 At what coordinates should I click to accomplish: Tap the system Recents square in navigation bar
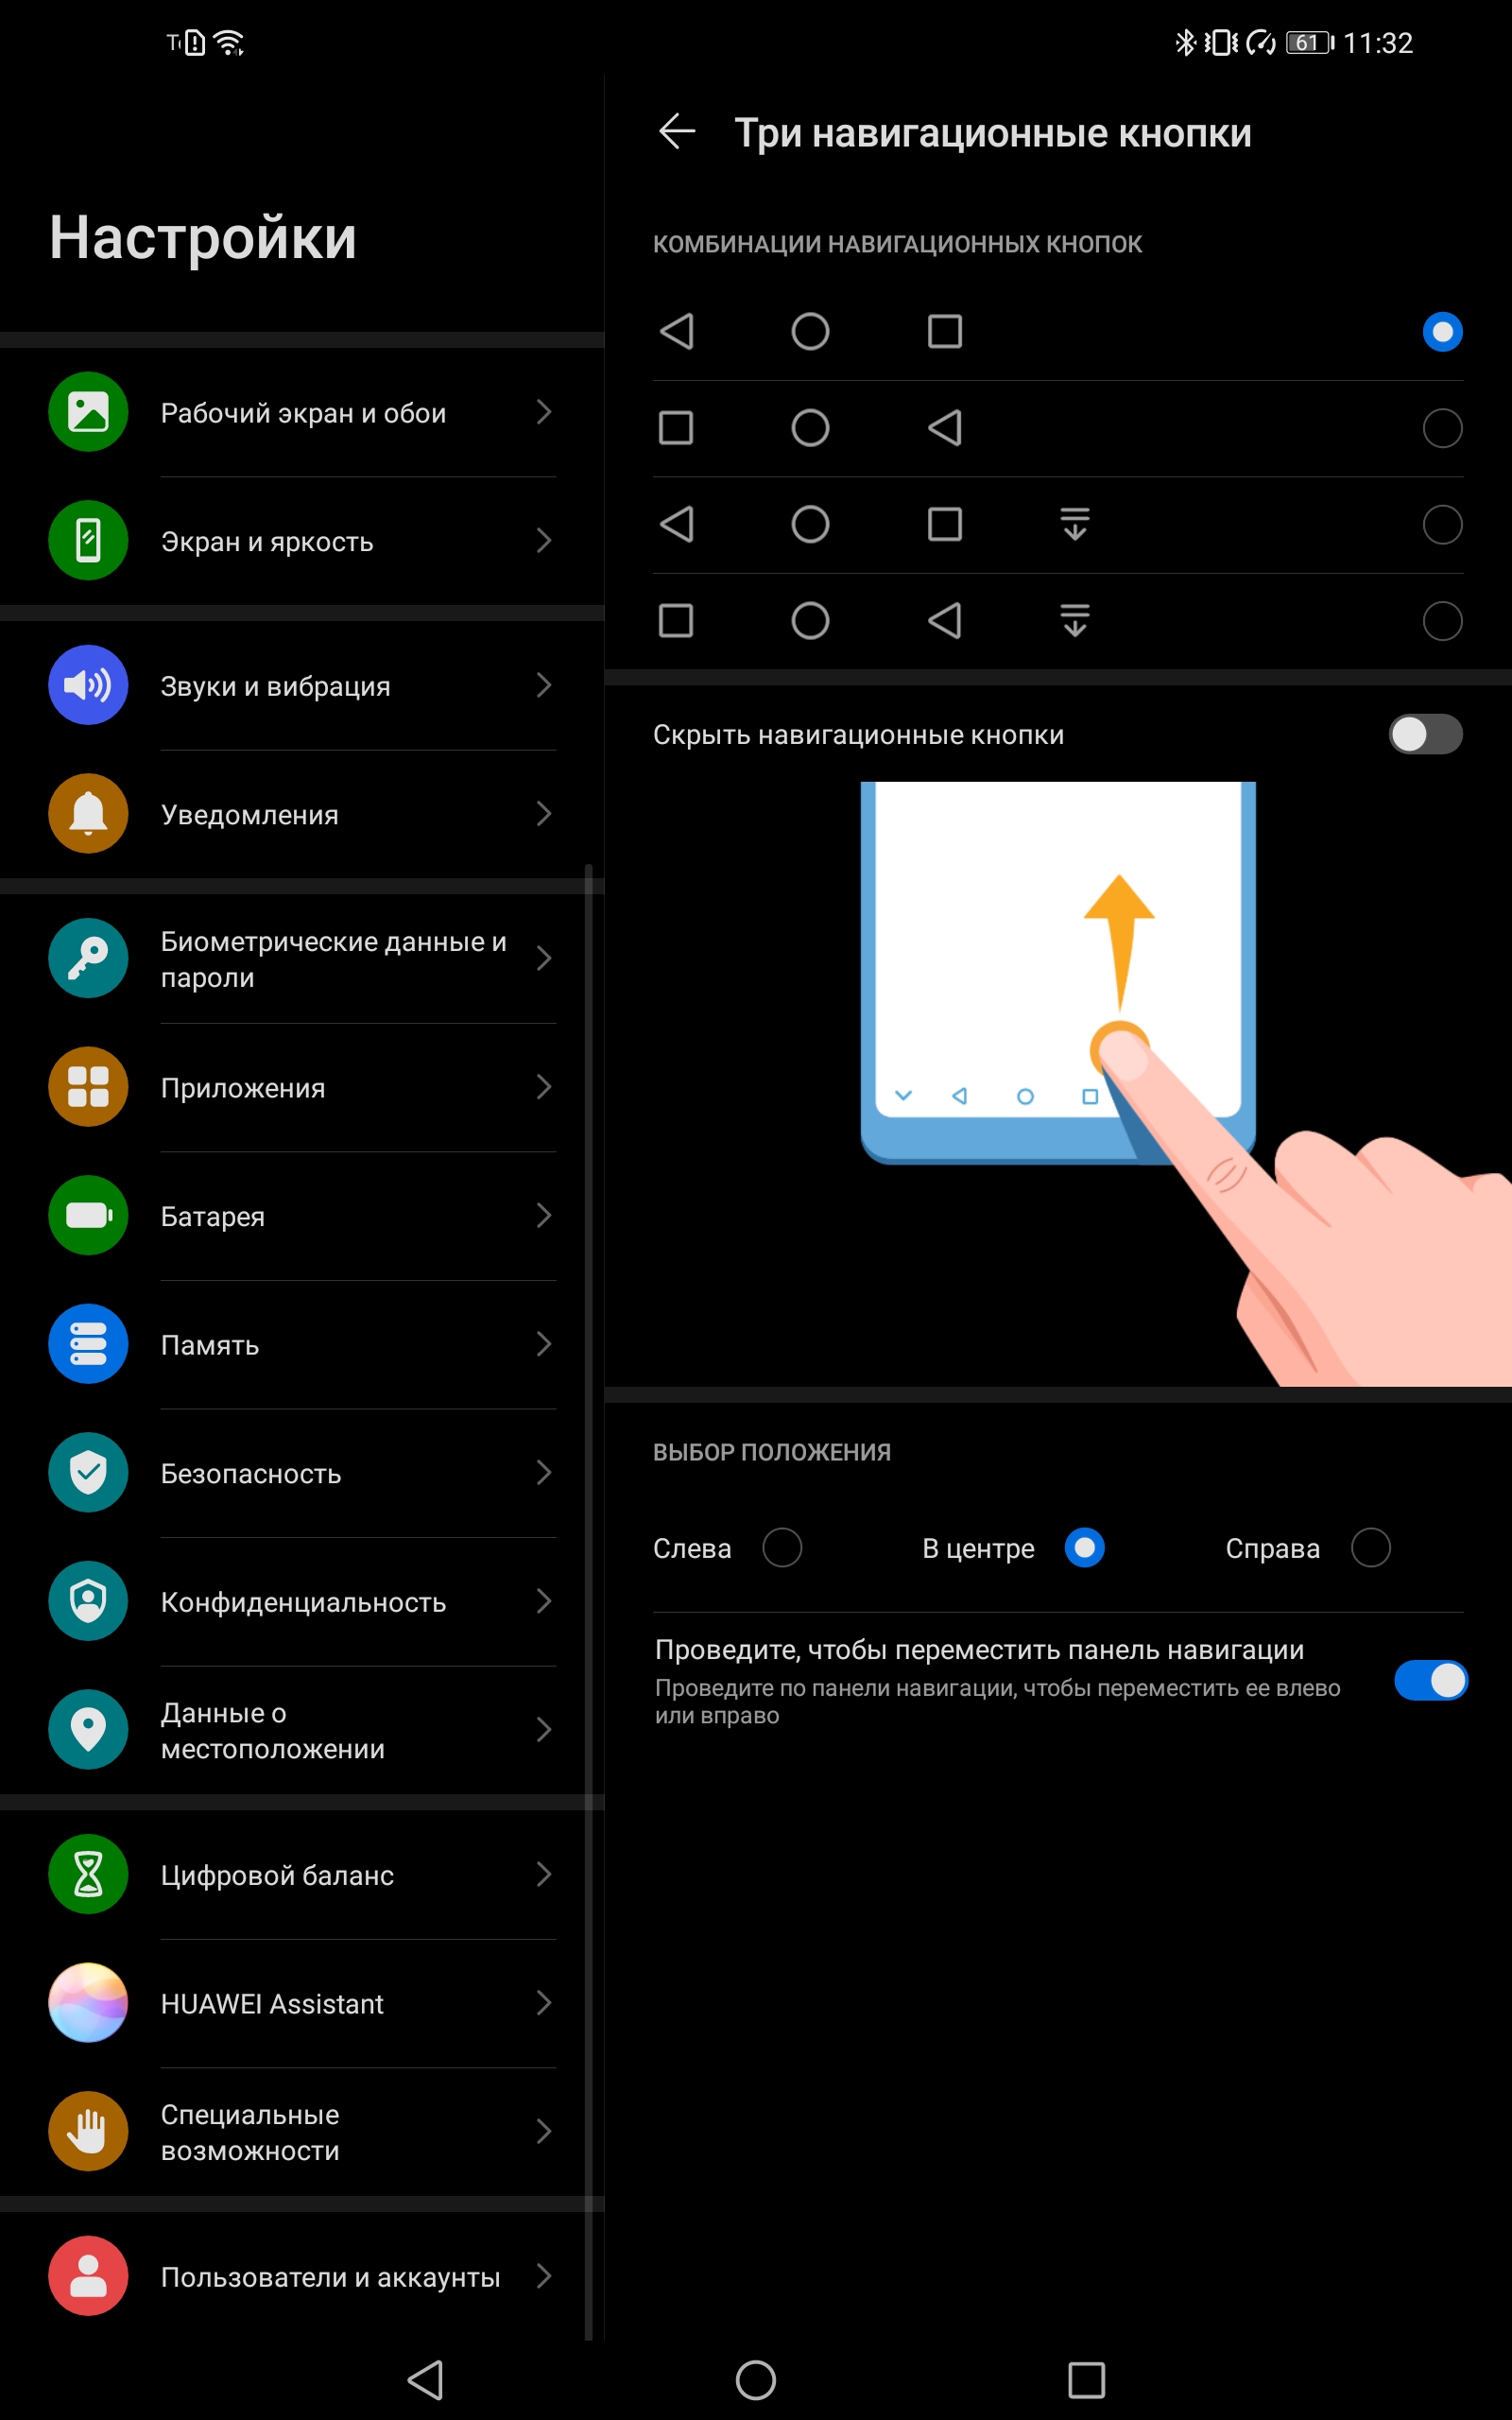click(1086, 2380)
